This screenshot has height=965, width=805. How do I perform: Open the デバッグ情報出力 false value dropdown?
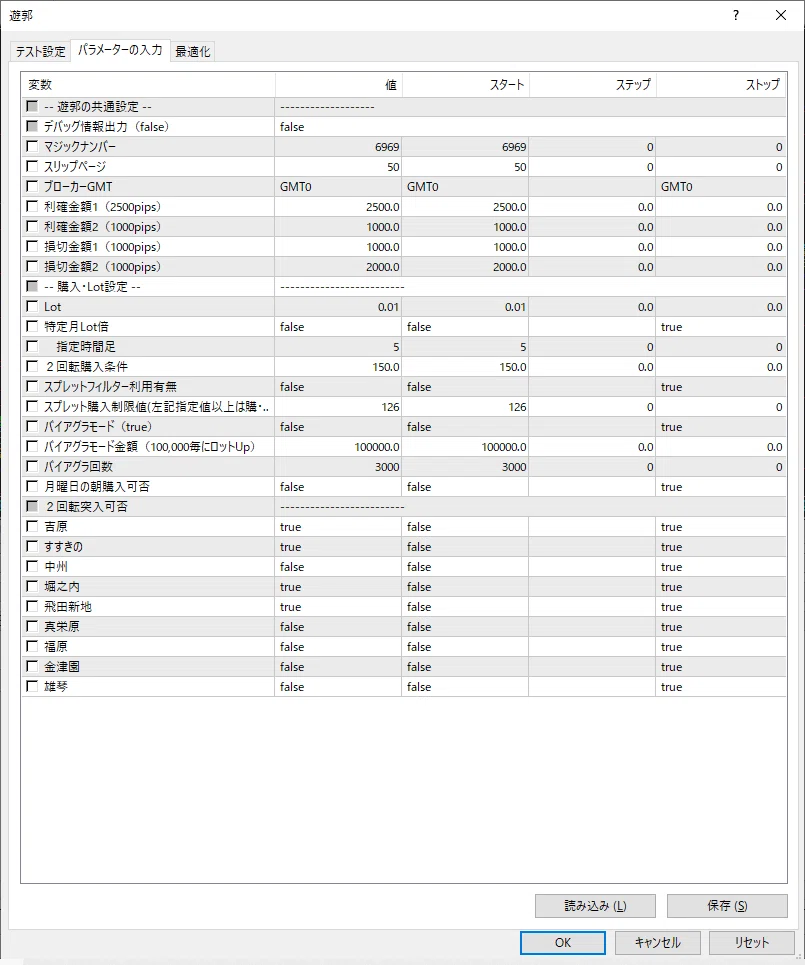tap(530, 127)
